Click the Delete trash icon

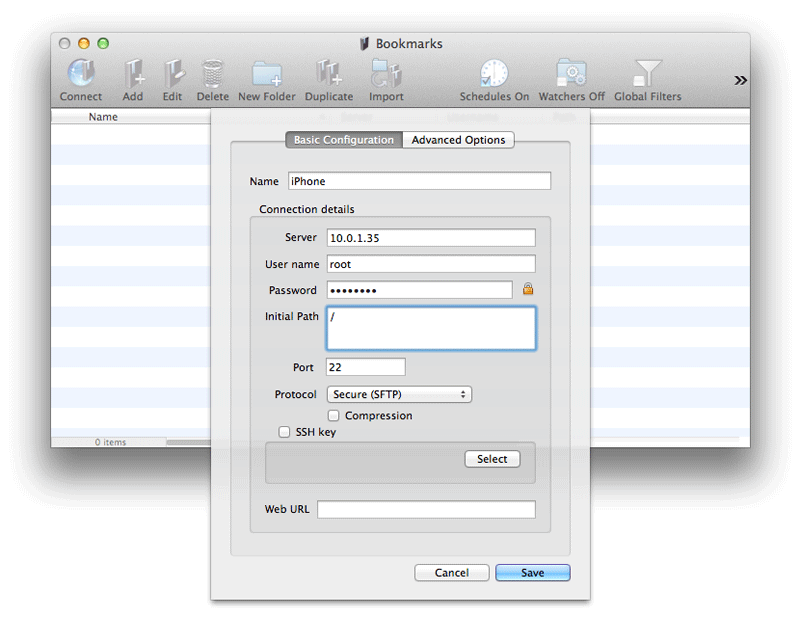212,74
